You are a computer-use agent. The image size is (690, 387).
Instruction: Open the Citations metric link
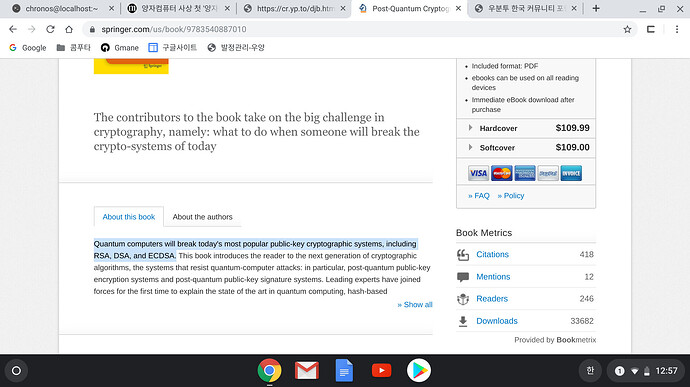[x=492, y=254]
